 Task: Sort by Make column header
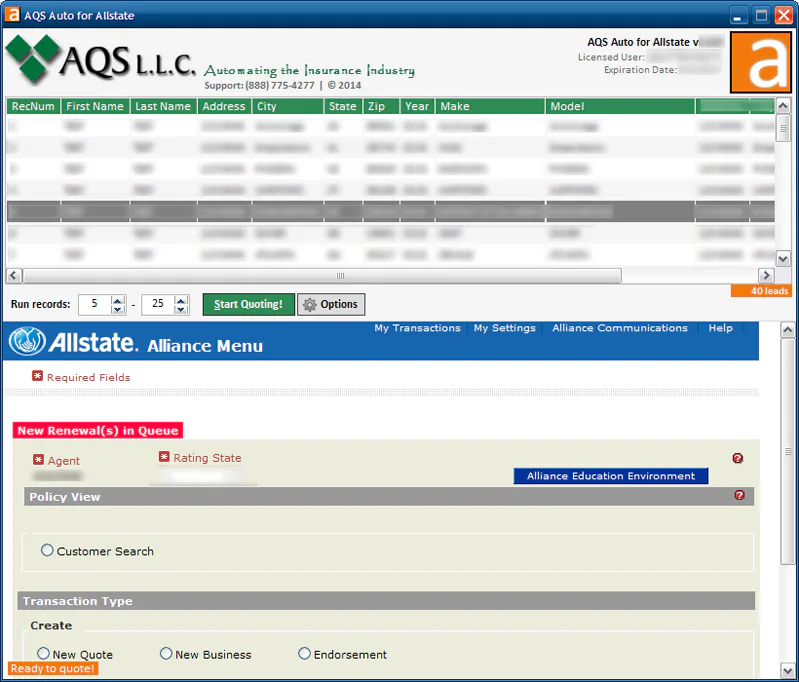pyautogui.click(x=490, y=106)
